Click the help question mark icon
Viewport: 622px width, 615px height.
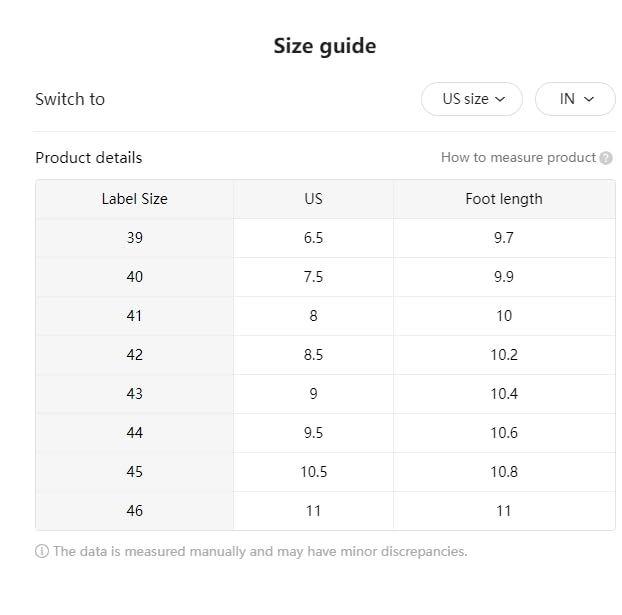[x=606, y=158]
